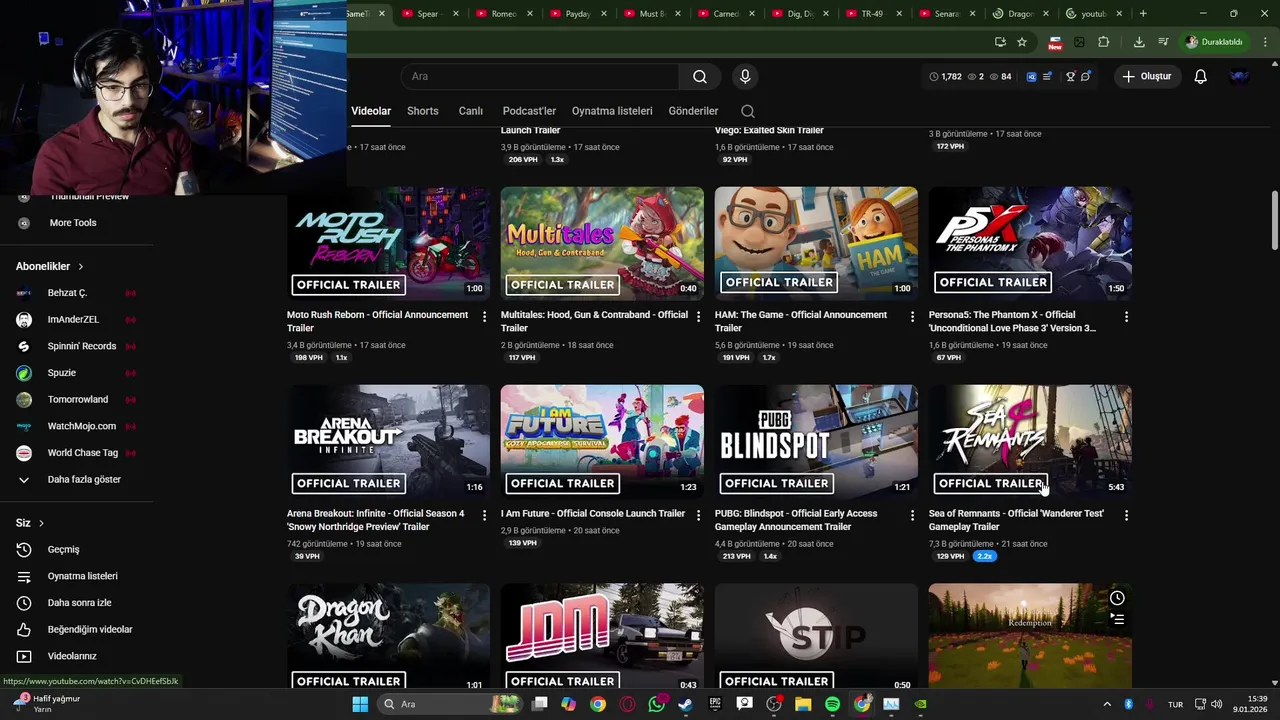Open WhatsApp from the taskbar
This screenshot has height=720, width=1280.
tap(656, 704)
